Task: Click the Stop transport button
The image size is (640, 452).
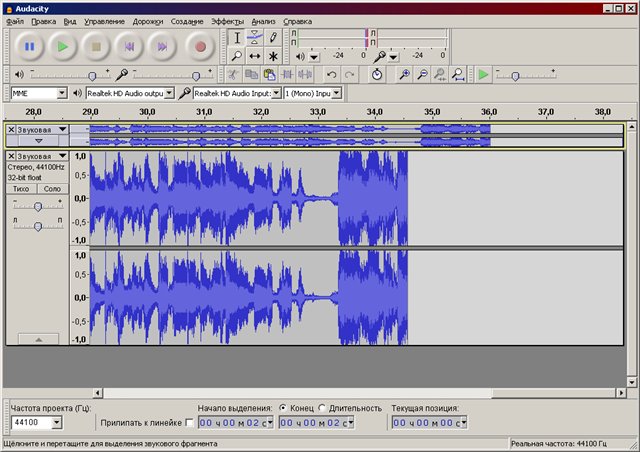Action: [x=95, y=46]
